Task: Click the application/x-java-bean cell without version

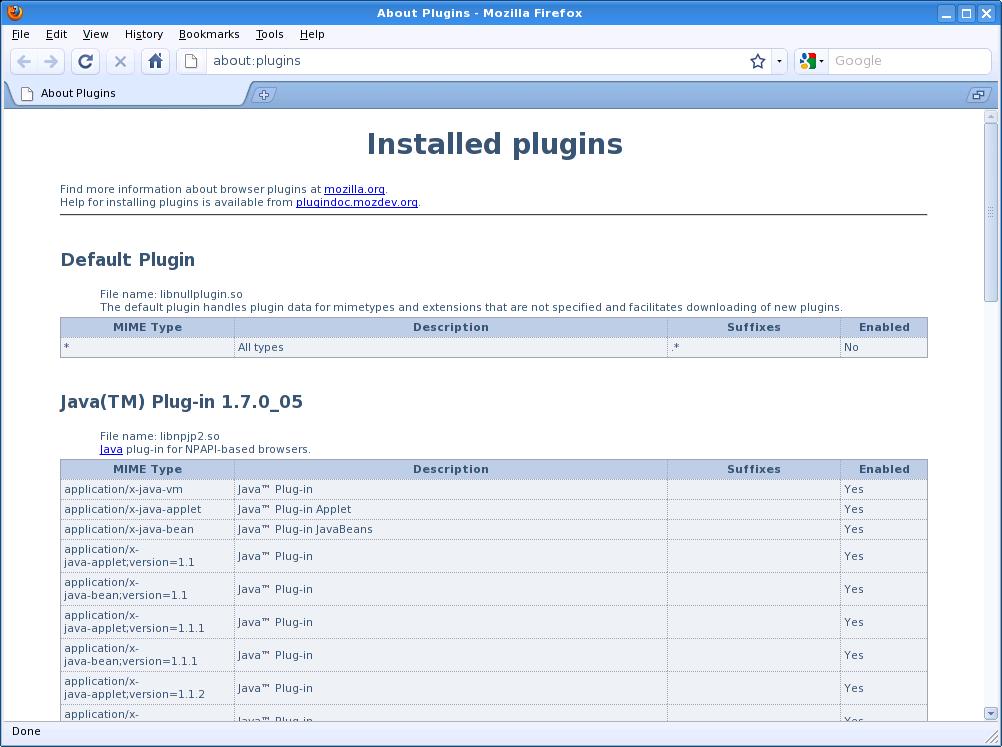Action: pyautogui.click(x=148, y=529)
